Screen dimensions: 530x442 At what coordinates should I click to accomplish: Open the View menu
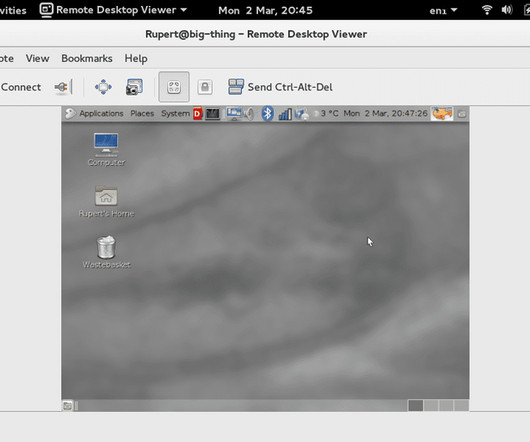(x=38, y=58)
